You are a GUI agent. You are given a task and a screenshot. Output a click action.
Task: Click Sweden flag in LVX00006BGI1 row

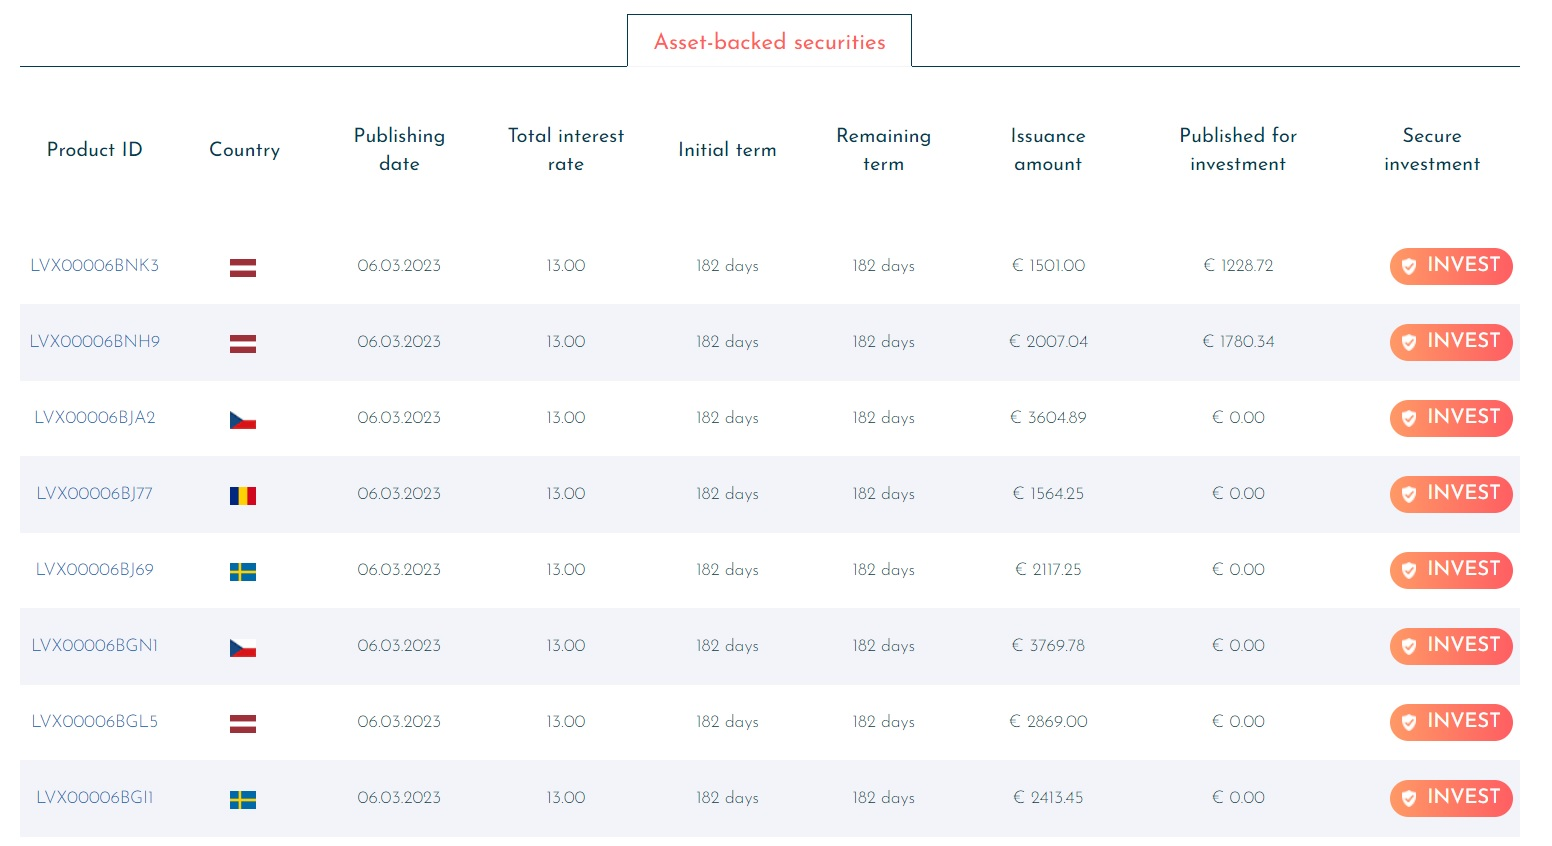tap(243, 799)
